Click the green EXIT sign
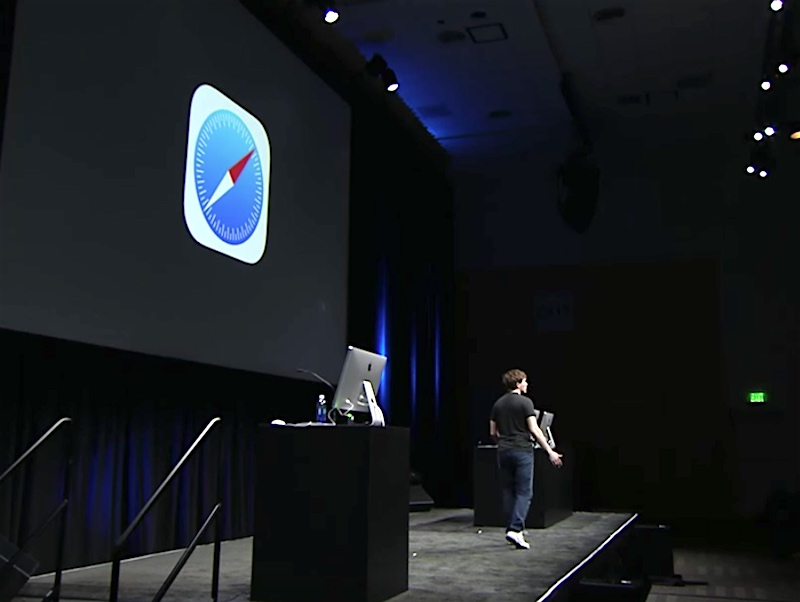Image resolution: width=800 pixels, height=602 pixels. pos(757,397)
